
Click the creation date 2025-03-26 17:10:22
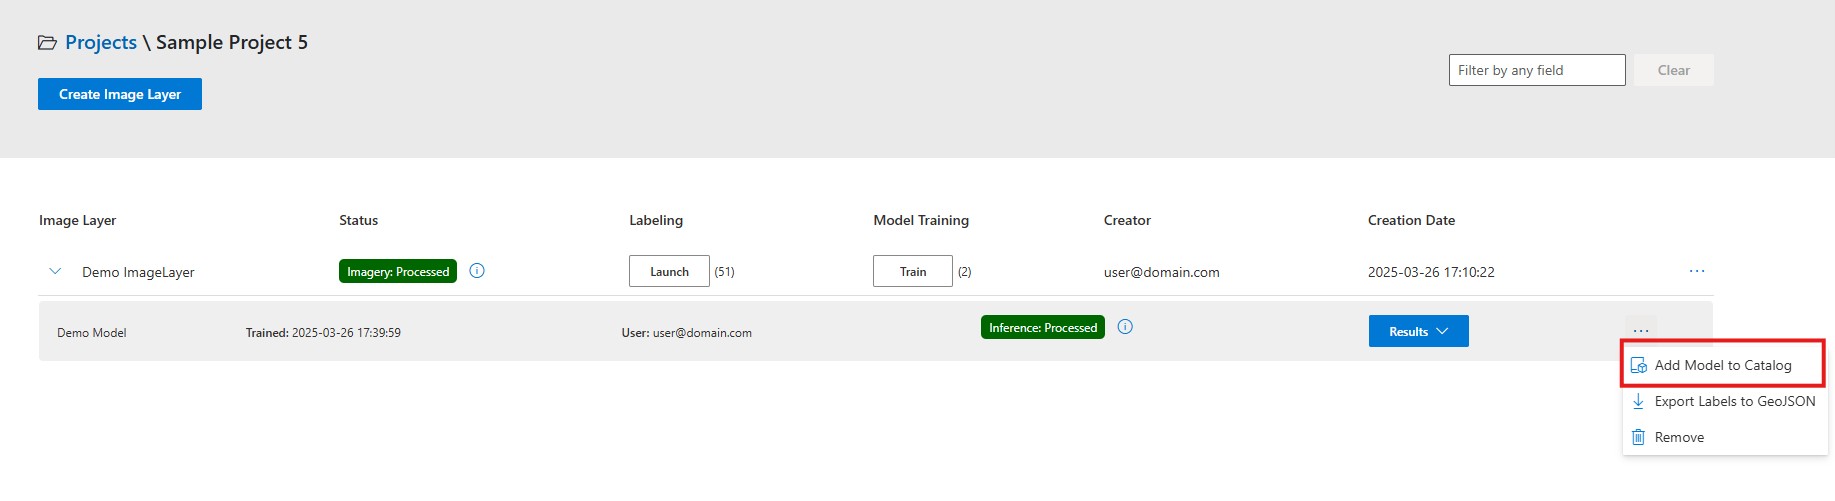click(x=1431, y=272)
